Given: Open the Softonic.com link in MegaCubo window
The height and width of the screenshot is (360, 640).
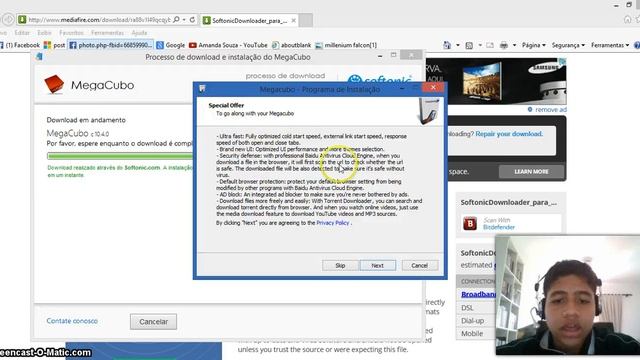Looking at the screenshot, I should 142,168.
